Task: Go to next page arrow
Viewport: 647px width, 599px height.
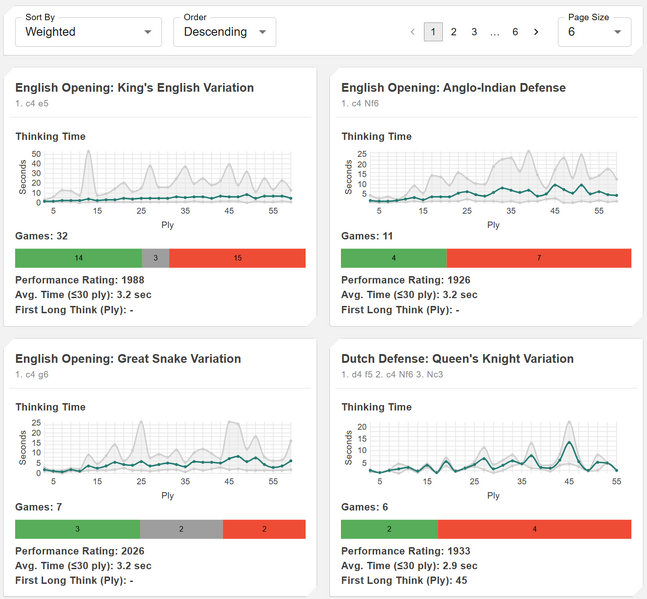Action: (x=536, y=32)
